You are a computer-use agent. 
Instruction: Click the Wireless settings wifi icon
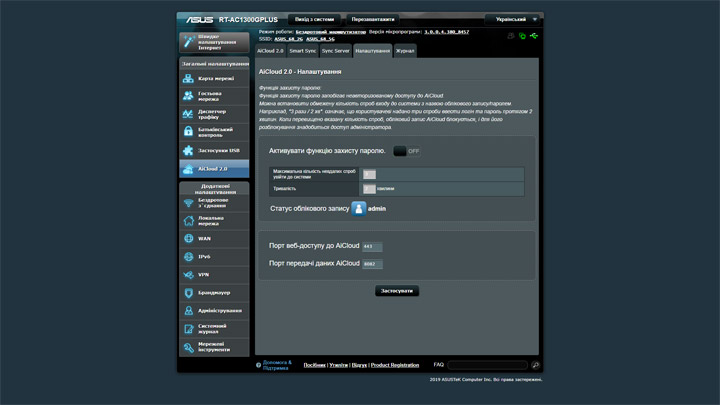(188, 203)
